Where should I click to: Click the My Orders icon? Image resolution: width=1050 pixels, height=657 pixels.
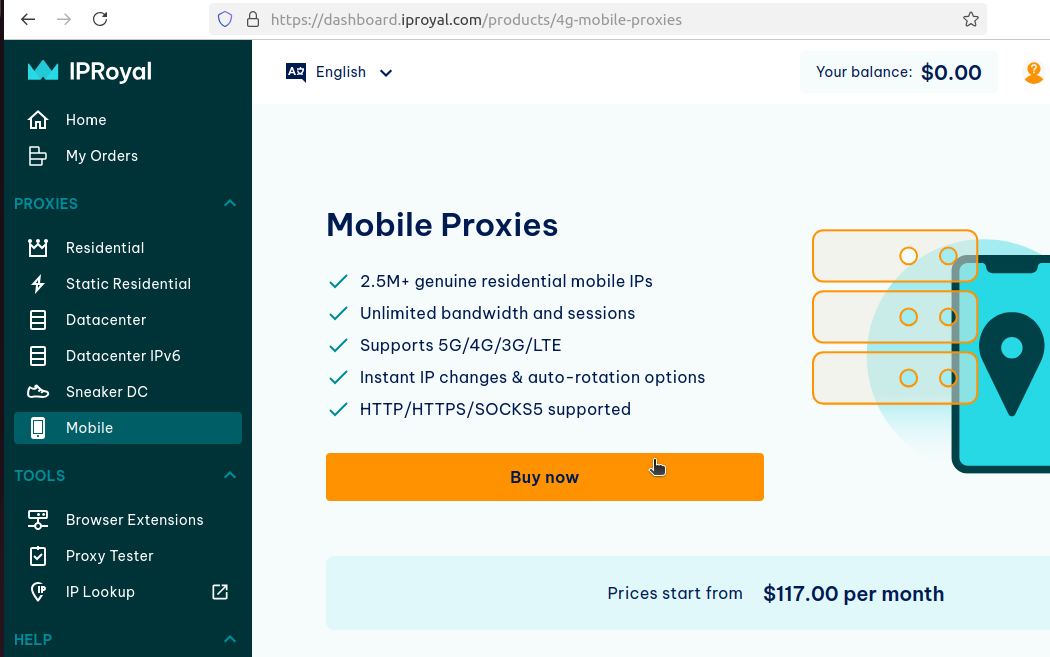(38, 156)
